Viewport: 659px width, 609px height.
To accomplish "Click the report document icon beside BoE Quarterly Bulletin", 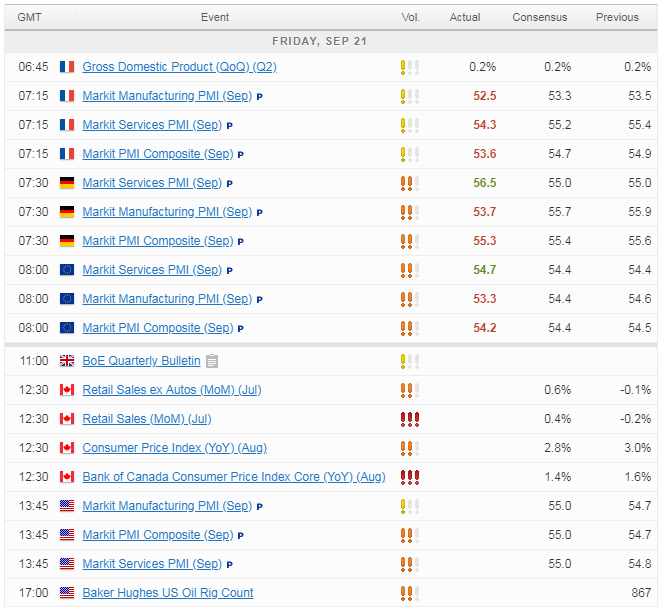I will coord(212,361).
